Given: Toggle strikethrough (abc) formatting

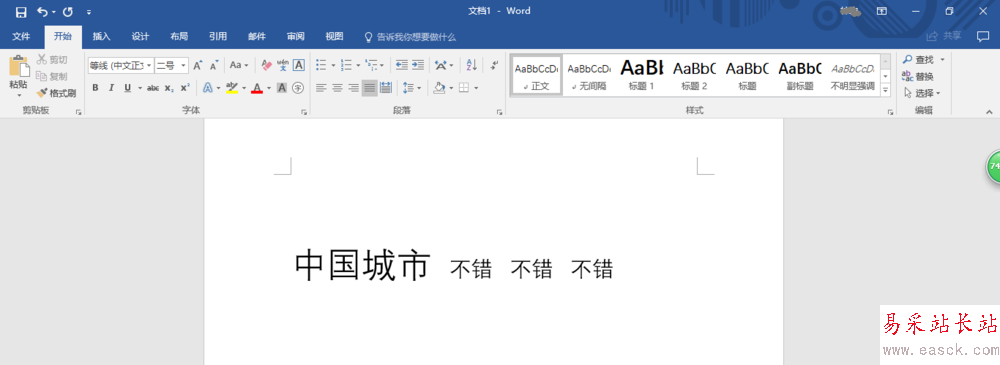Looking at the screenshot, I should (153, 87).
